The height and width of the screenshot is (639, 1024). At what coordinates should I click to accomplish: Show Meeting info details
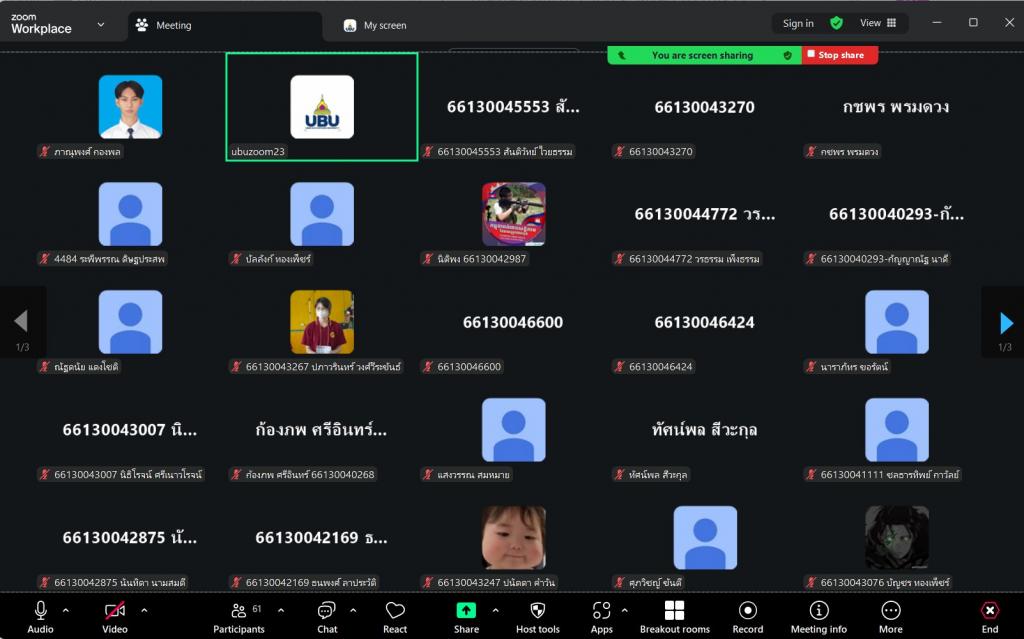click(818, 616)
